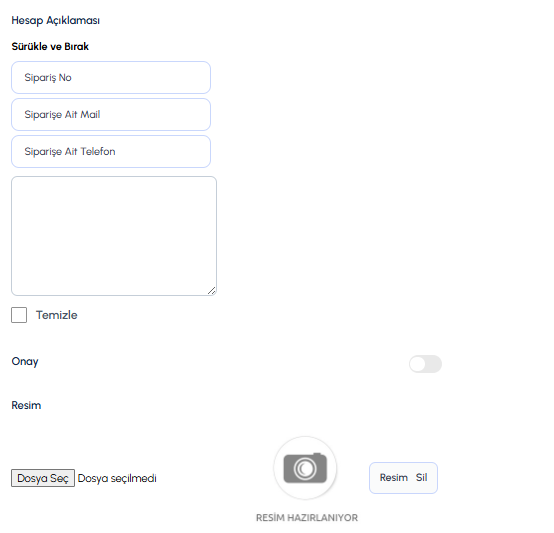Check the Temizle checkbox
Screen dimensions: 554x533
(x=19, y=315)
